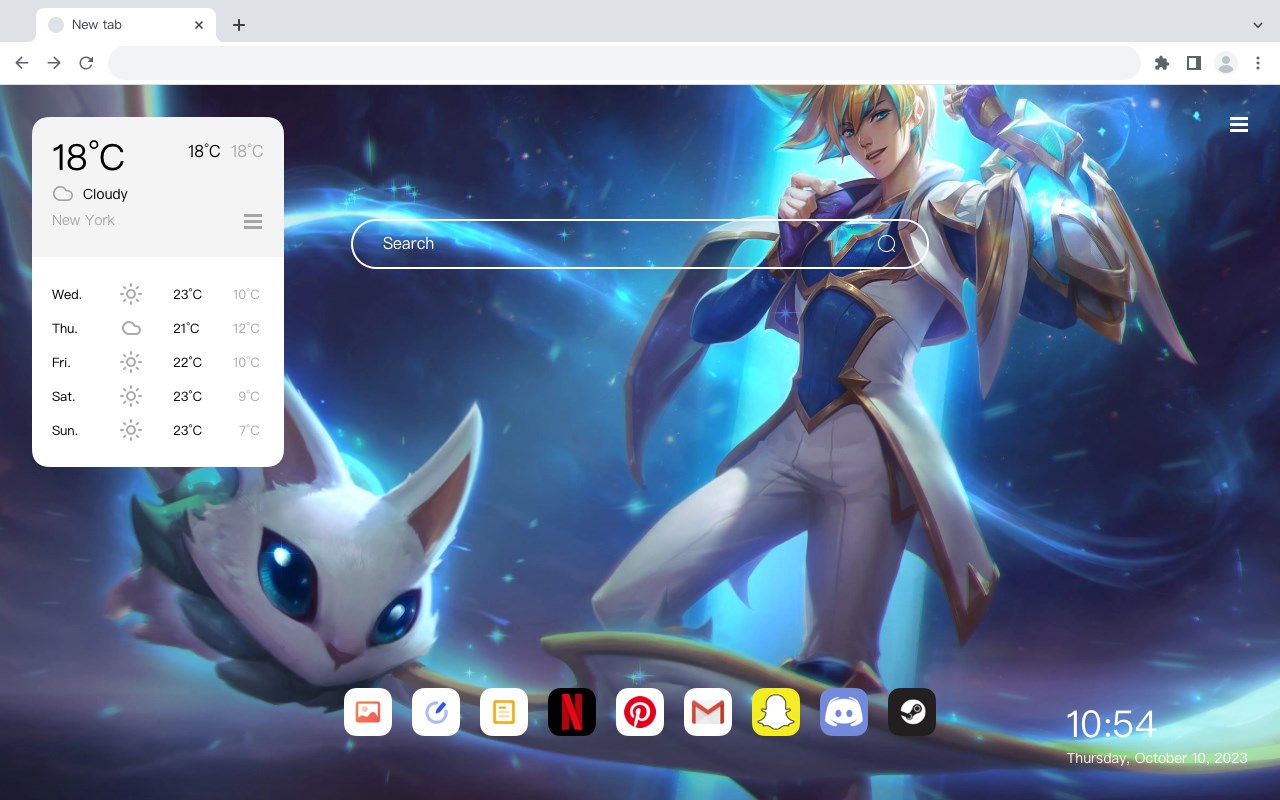Select the Sat. forecast row
The width and height of the screenshot is (1280, 800).
158,396
